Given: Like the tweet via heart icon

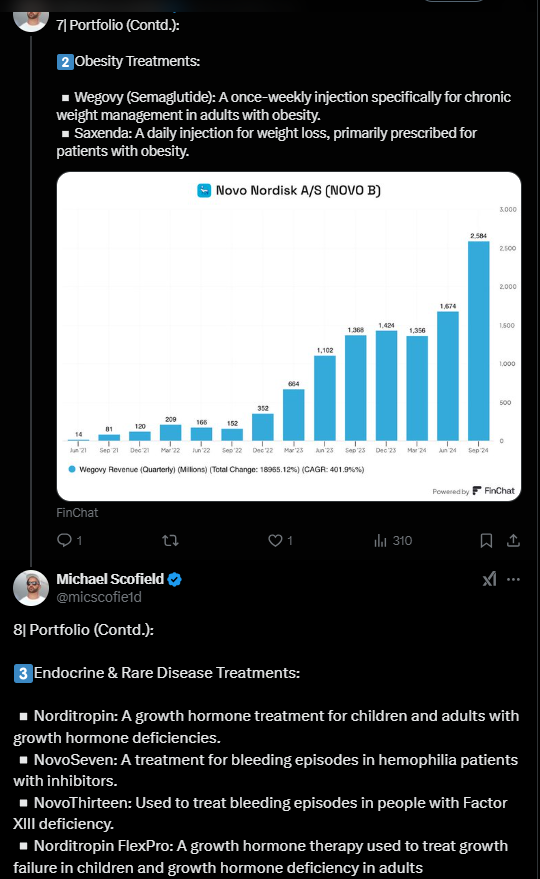Looking at the screenshot, I should pyautogui.click(x=275, y=540).
